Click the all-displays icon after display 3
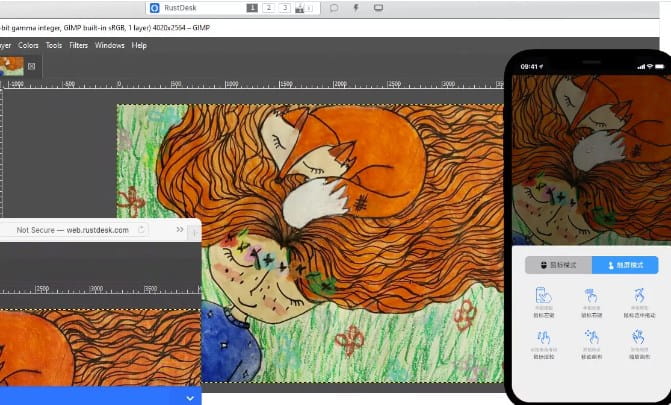This screenshot has height=405, width=671. click(303, 8)
